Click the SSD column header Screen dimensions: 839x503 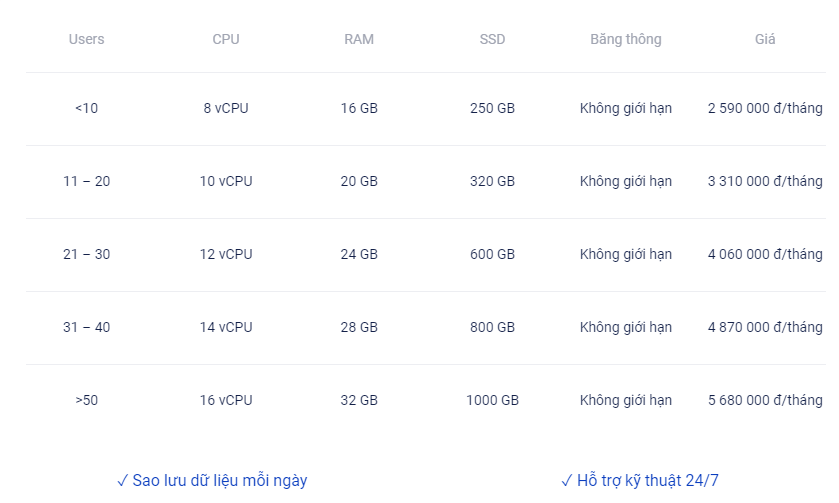[492, 39]
